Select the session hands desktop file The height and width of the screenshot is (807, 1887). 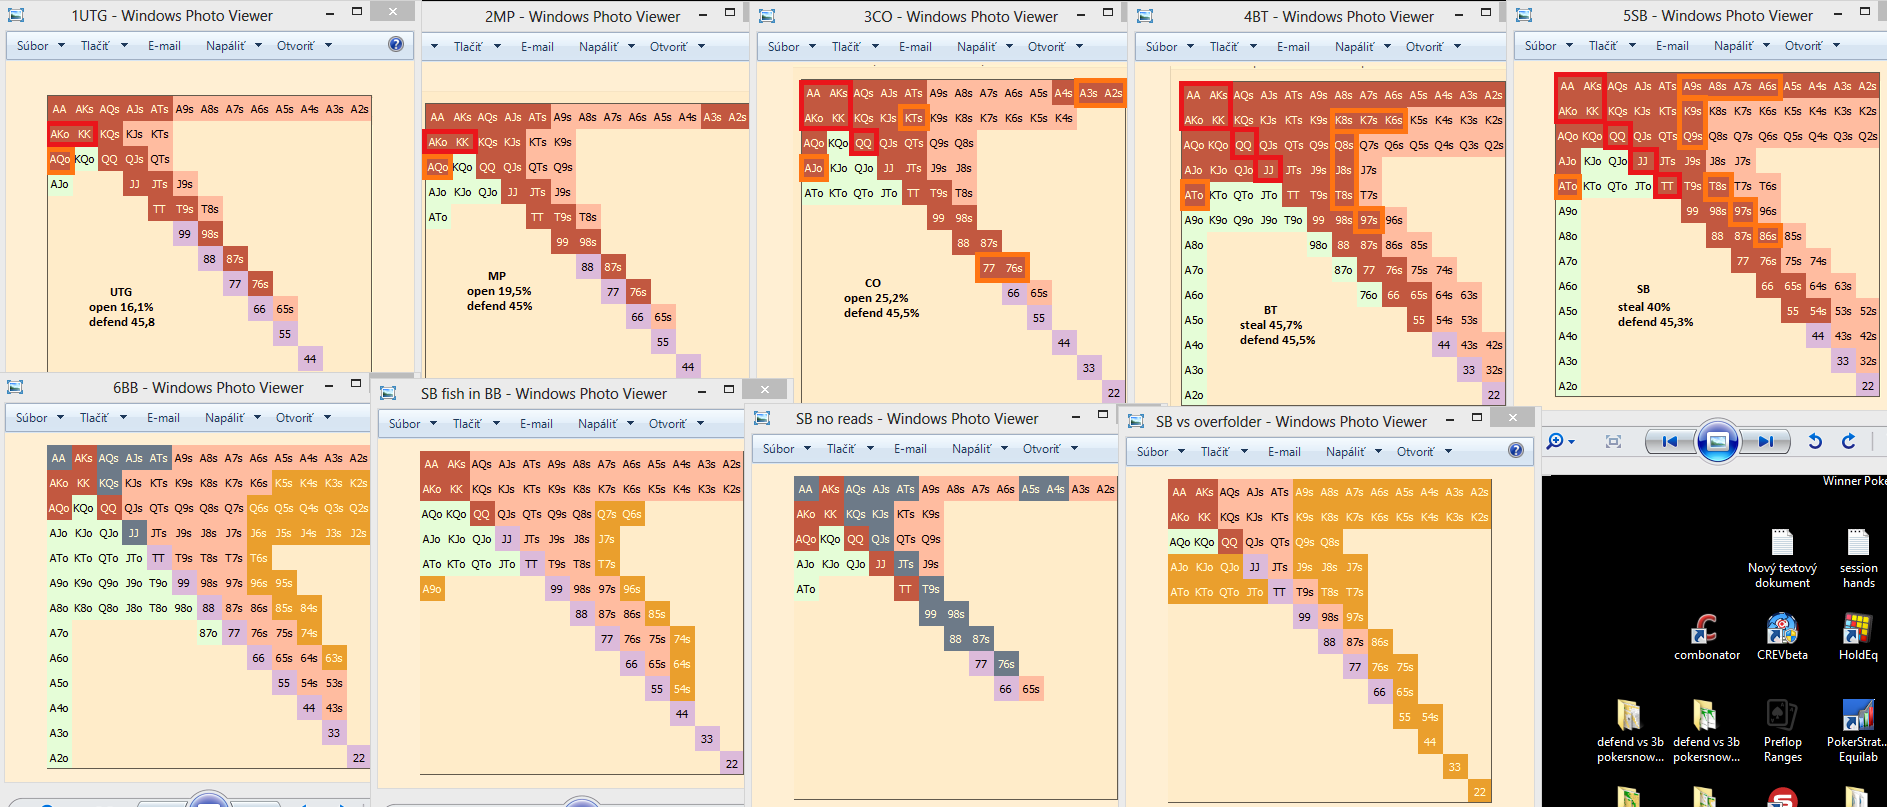point(1858,558)
